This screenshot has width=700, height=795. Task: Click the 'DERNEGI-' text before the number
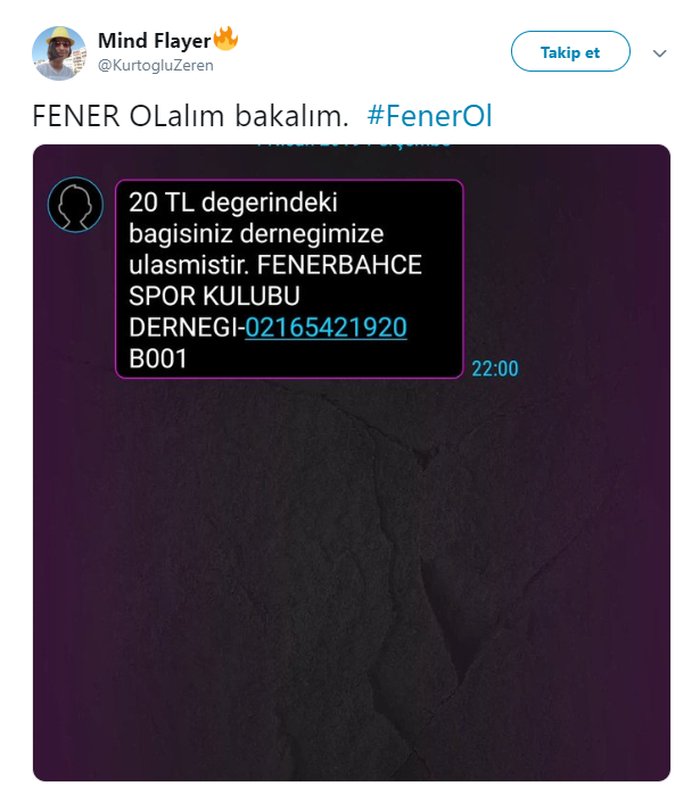187,327
